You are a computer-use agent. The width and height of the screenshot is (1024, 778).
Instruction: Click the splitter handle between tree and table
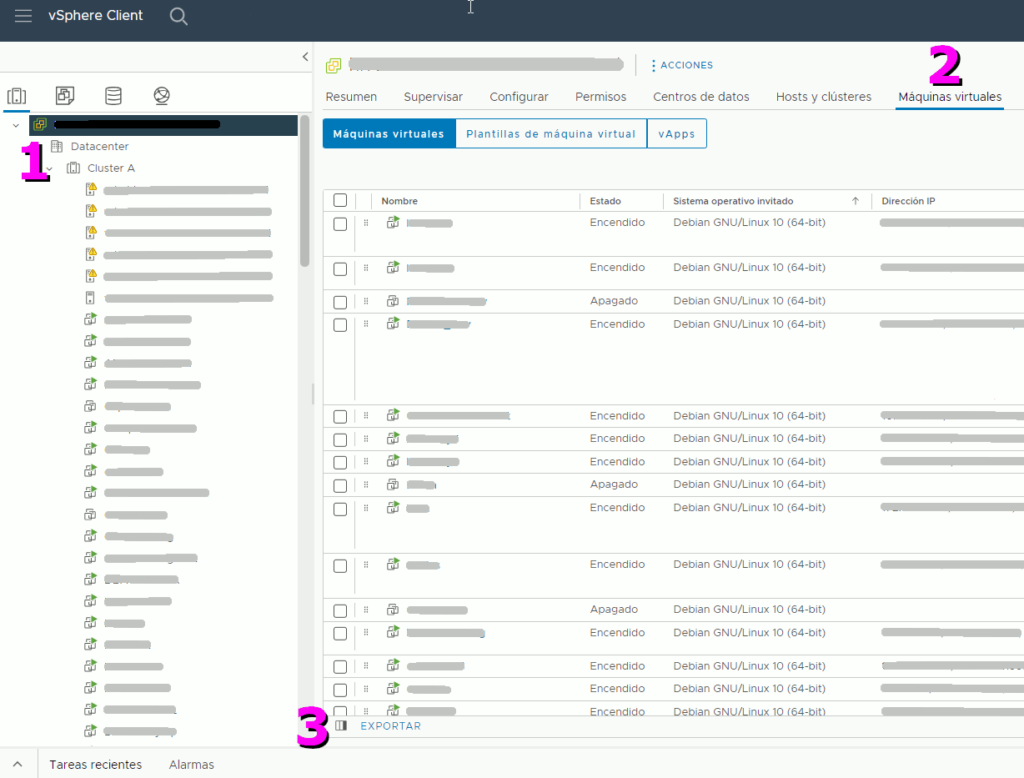(x=313, y=394)
